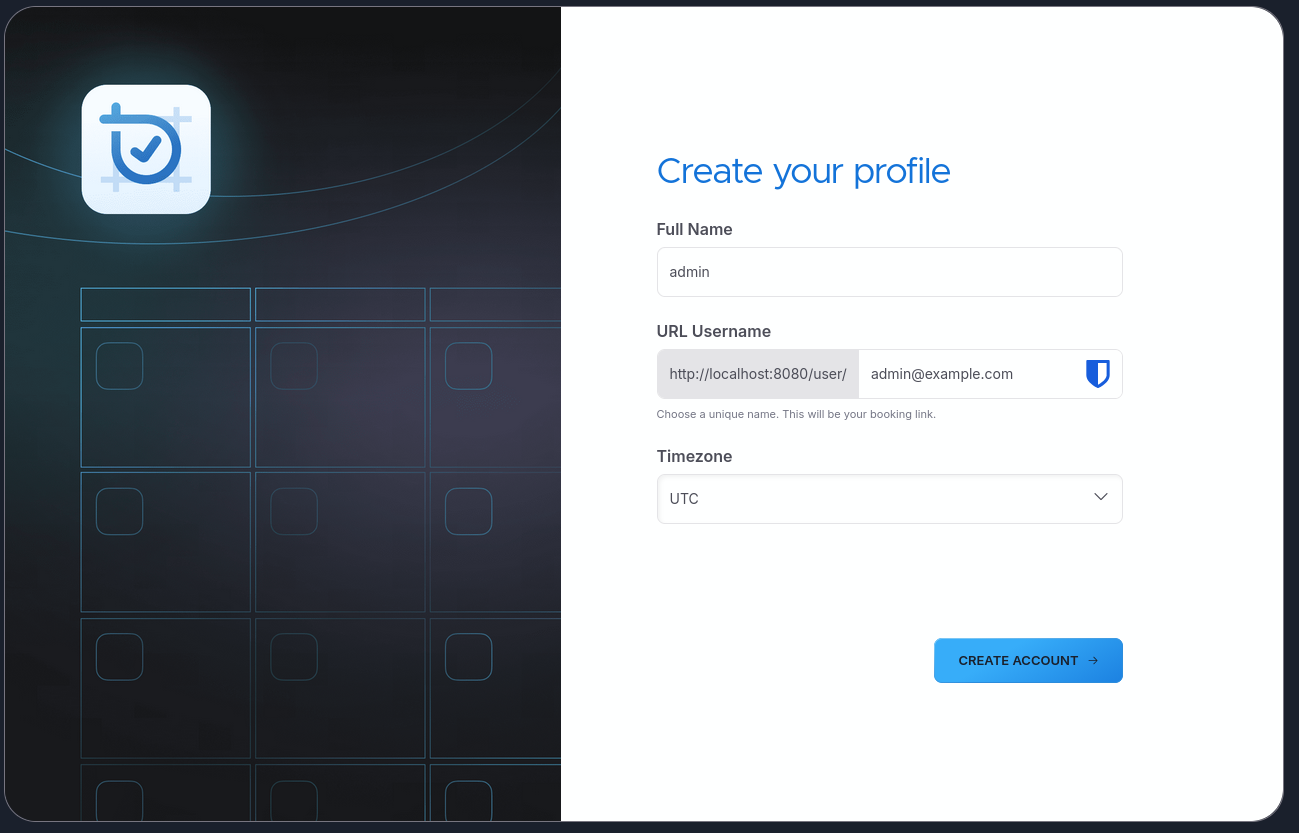The height and width of the screenshot is (833, 1299).
Task: Click the Create your profile heading
Action: tap(803, 171)
